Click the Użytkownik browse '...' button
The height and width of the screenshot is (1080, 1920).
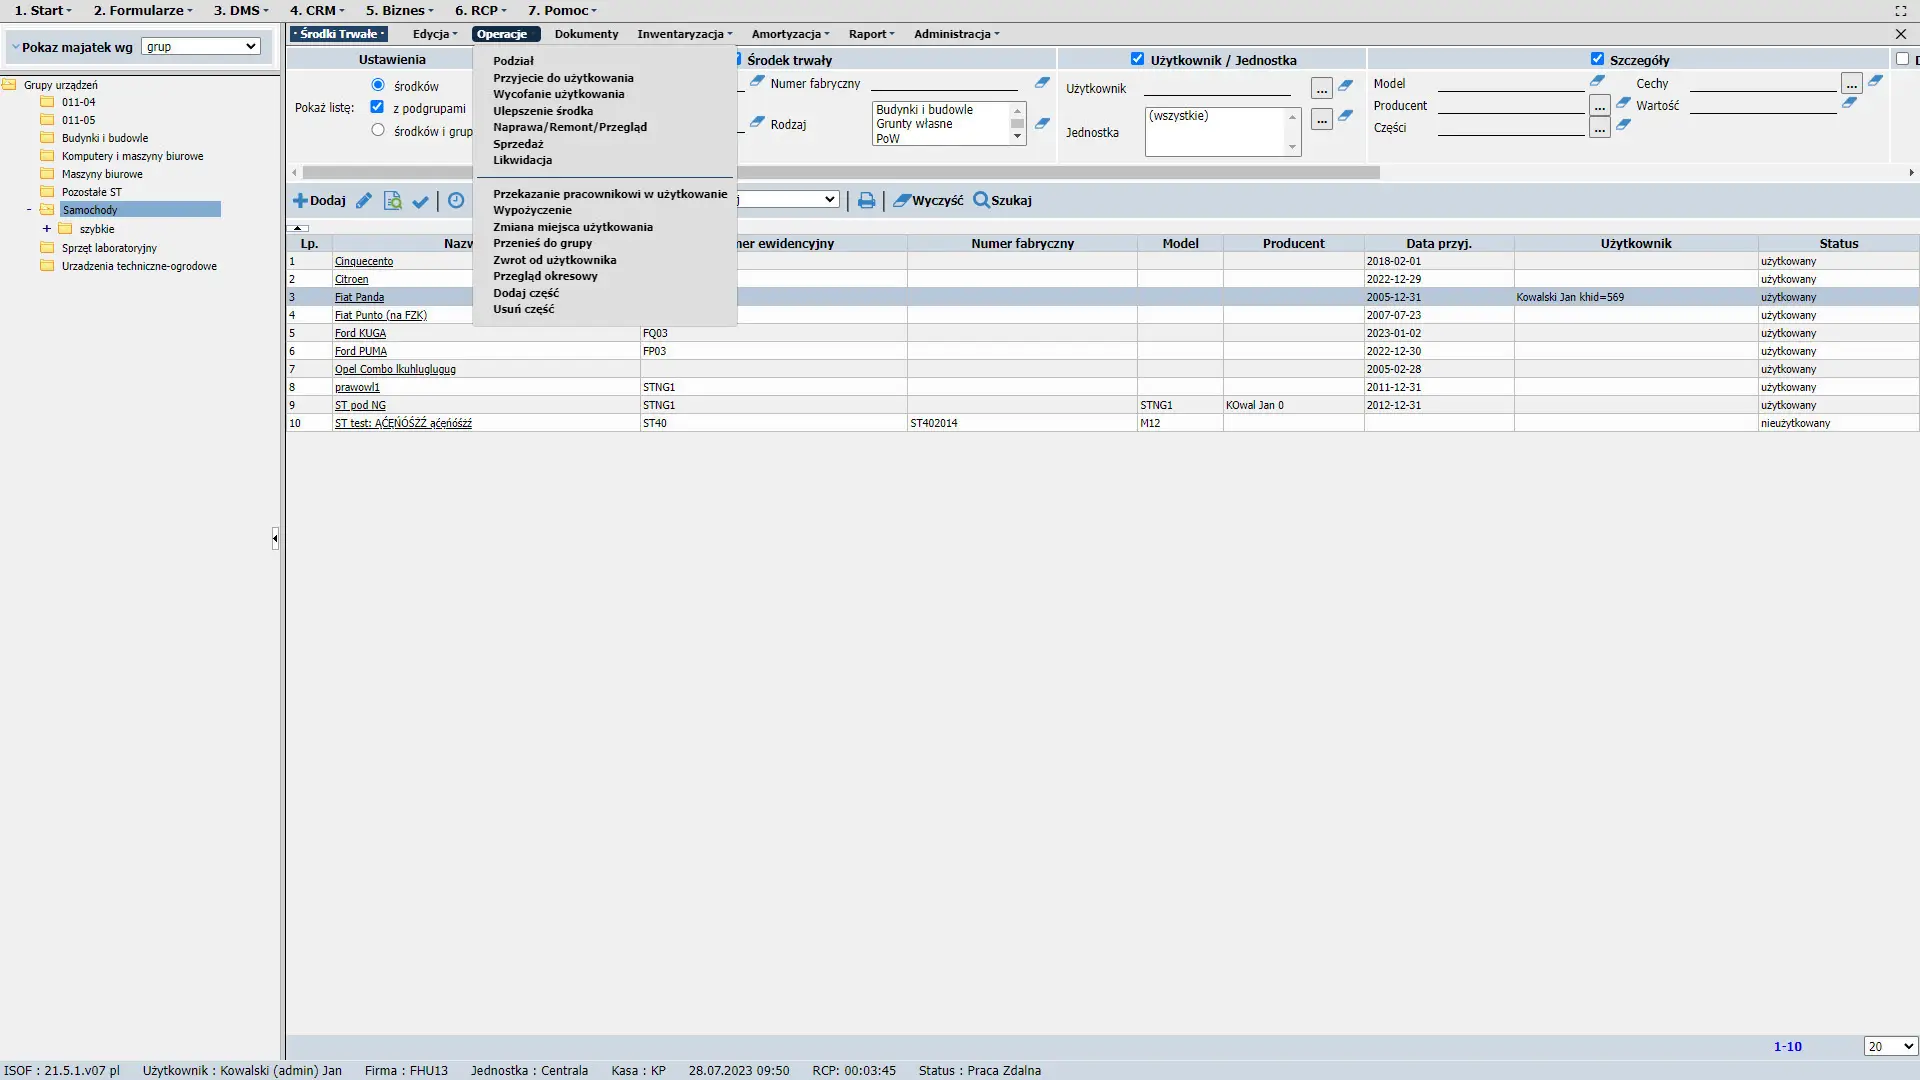[1321, 89]
